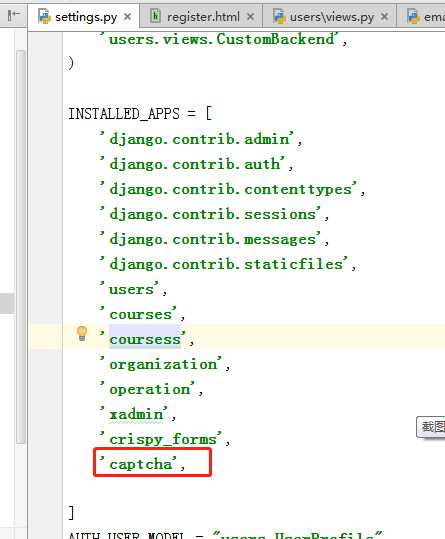
Task: Click 'users.views.CustomBackend' string
Action: (x=223, y=39)
